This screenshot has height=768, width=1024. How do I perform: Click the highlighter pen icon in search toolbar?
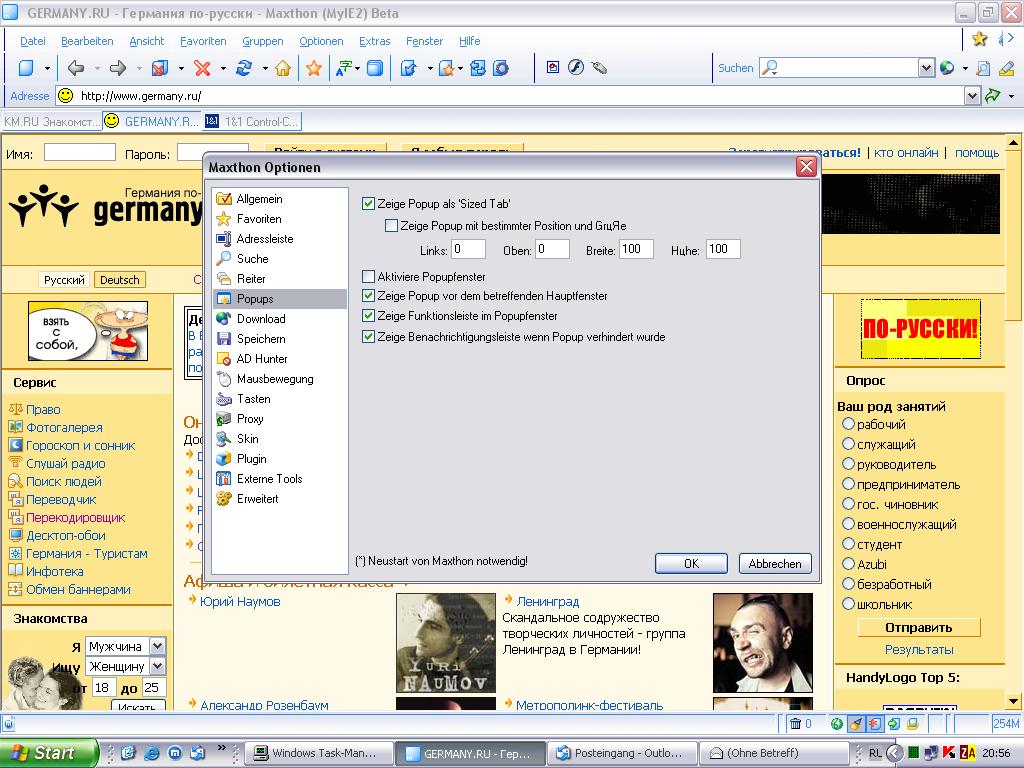point(1006,67)
